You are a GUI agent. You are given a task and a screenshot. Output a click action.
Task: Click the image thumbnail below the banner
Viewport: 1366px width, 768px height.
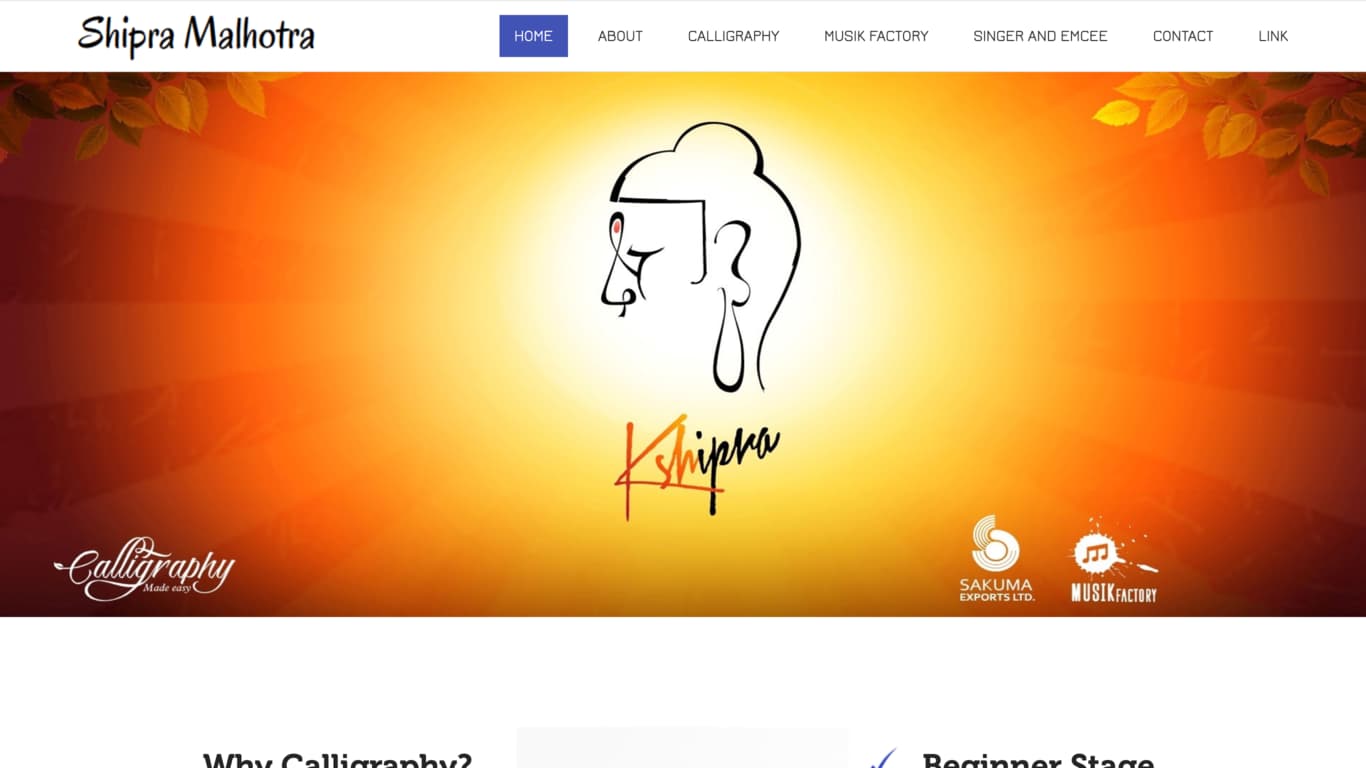pos(682,748)
